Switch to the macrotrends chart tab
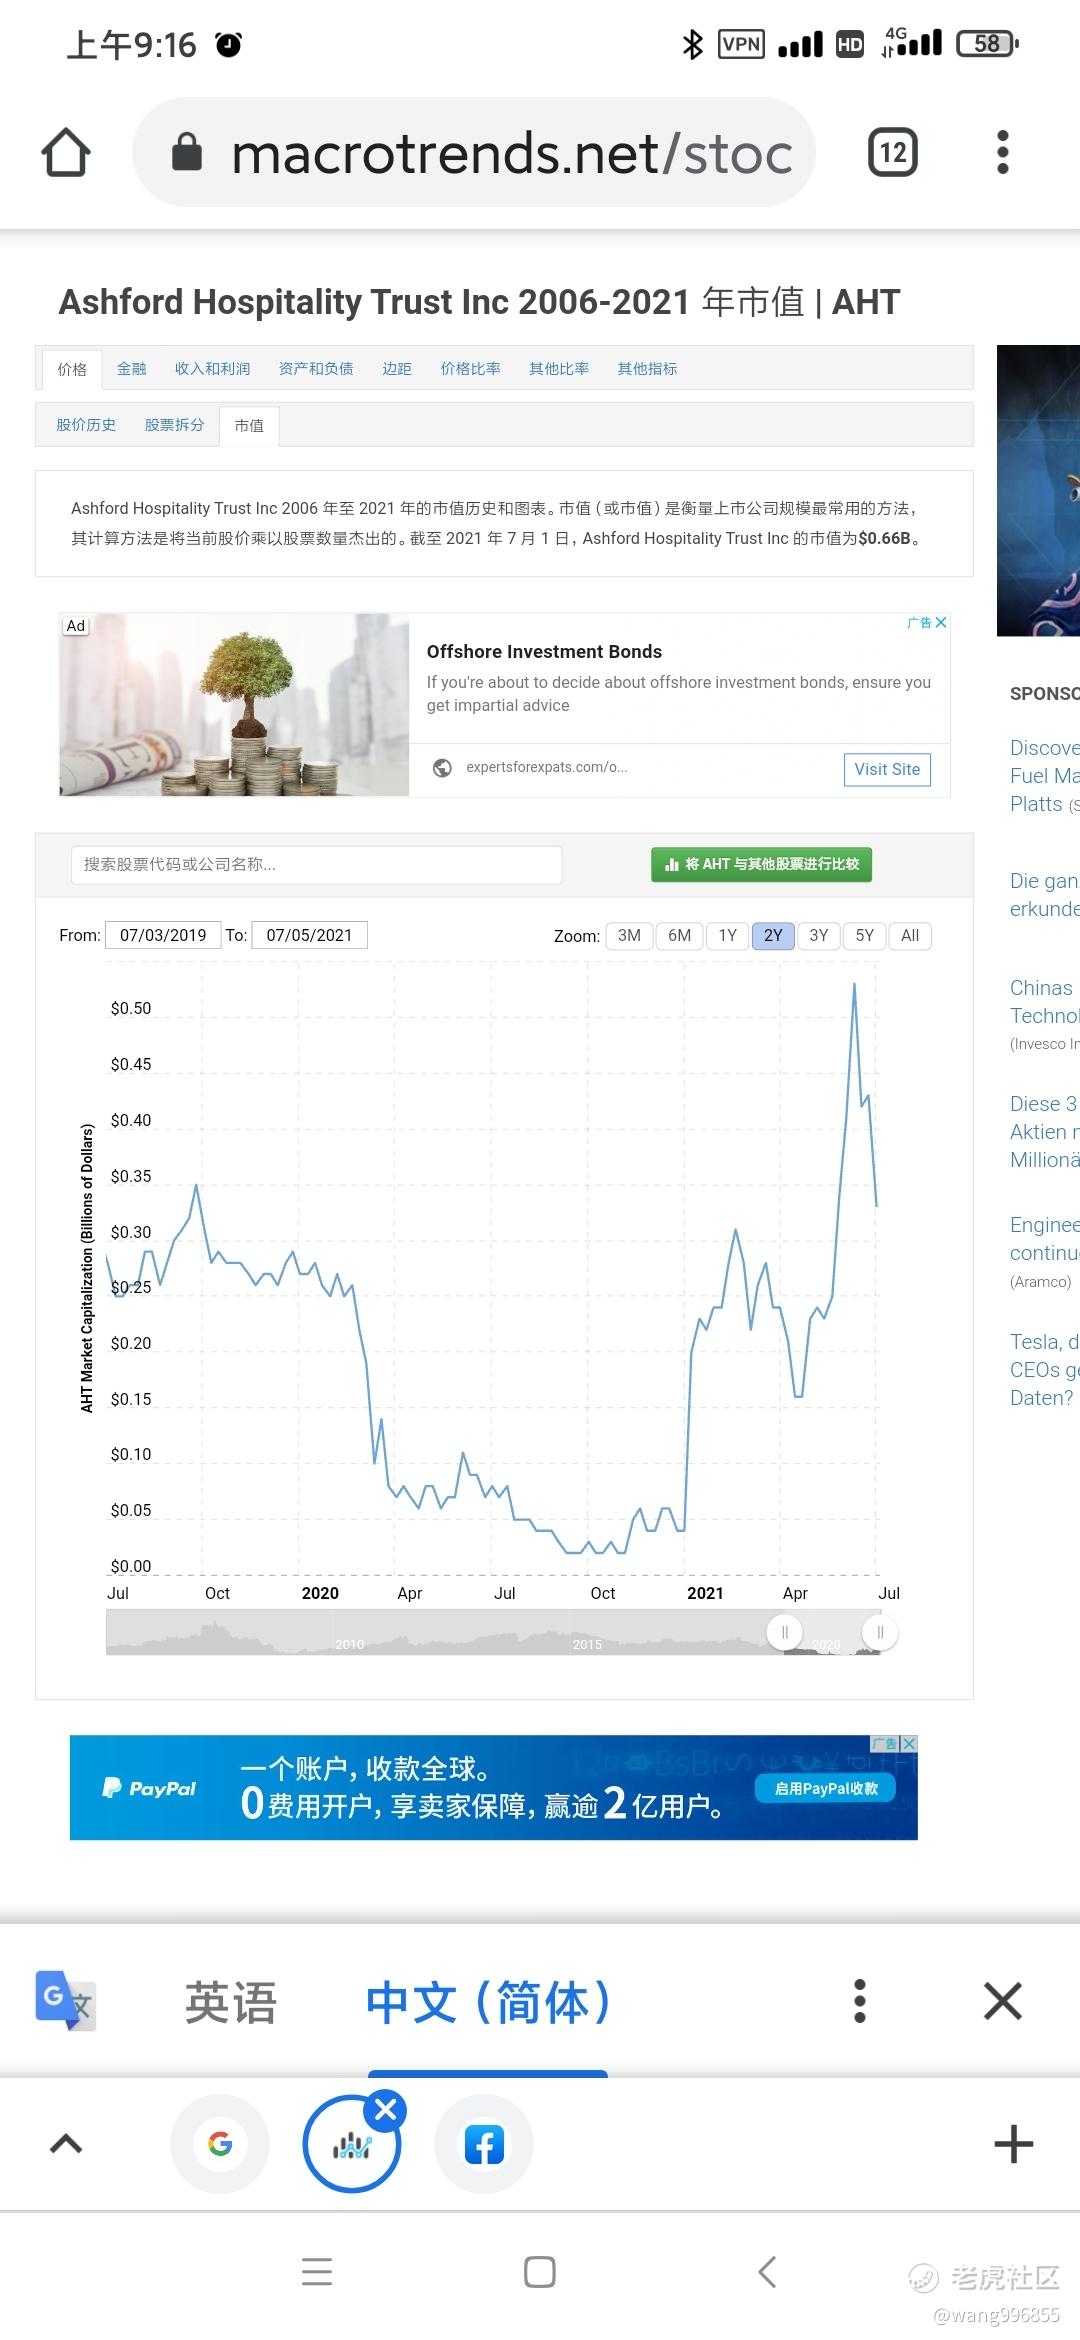Image resolution: width=1080 pixels, height=2340 pixels. pyautogui.click(x=352, y=2145)
